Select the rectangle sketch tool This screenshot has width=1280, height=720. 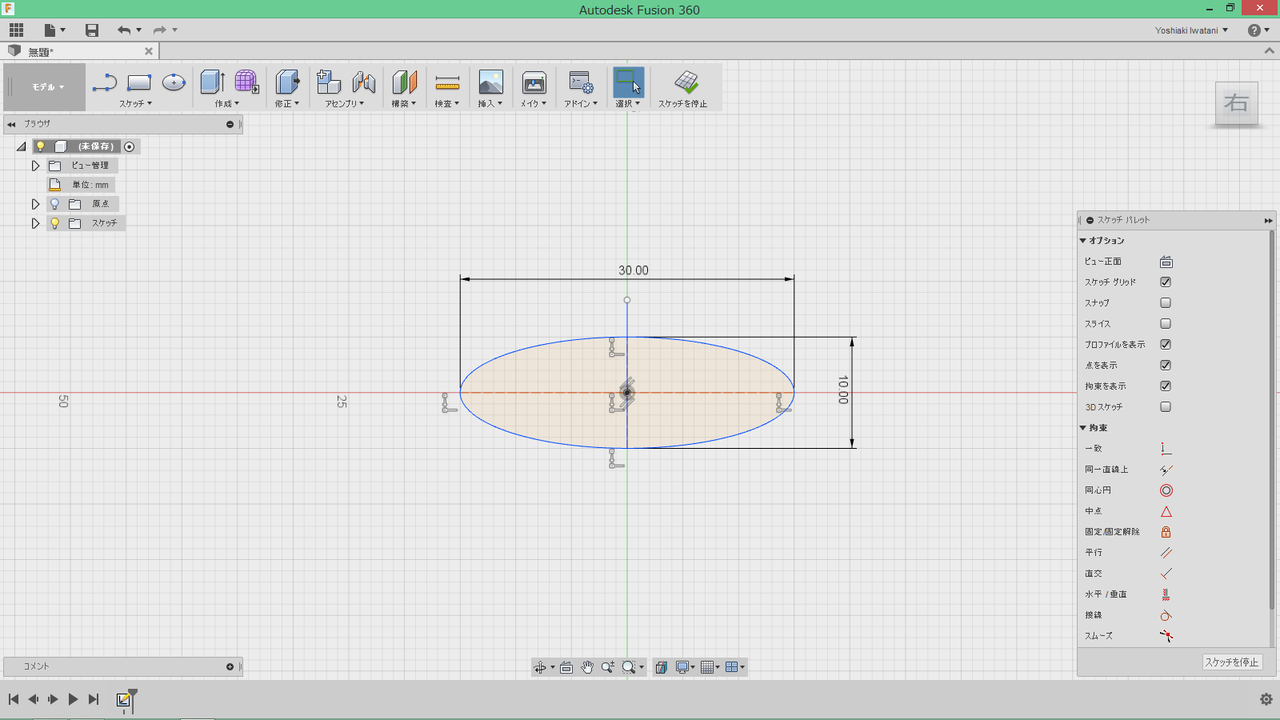pos(139,82)
